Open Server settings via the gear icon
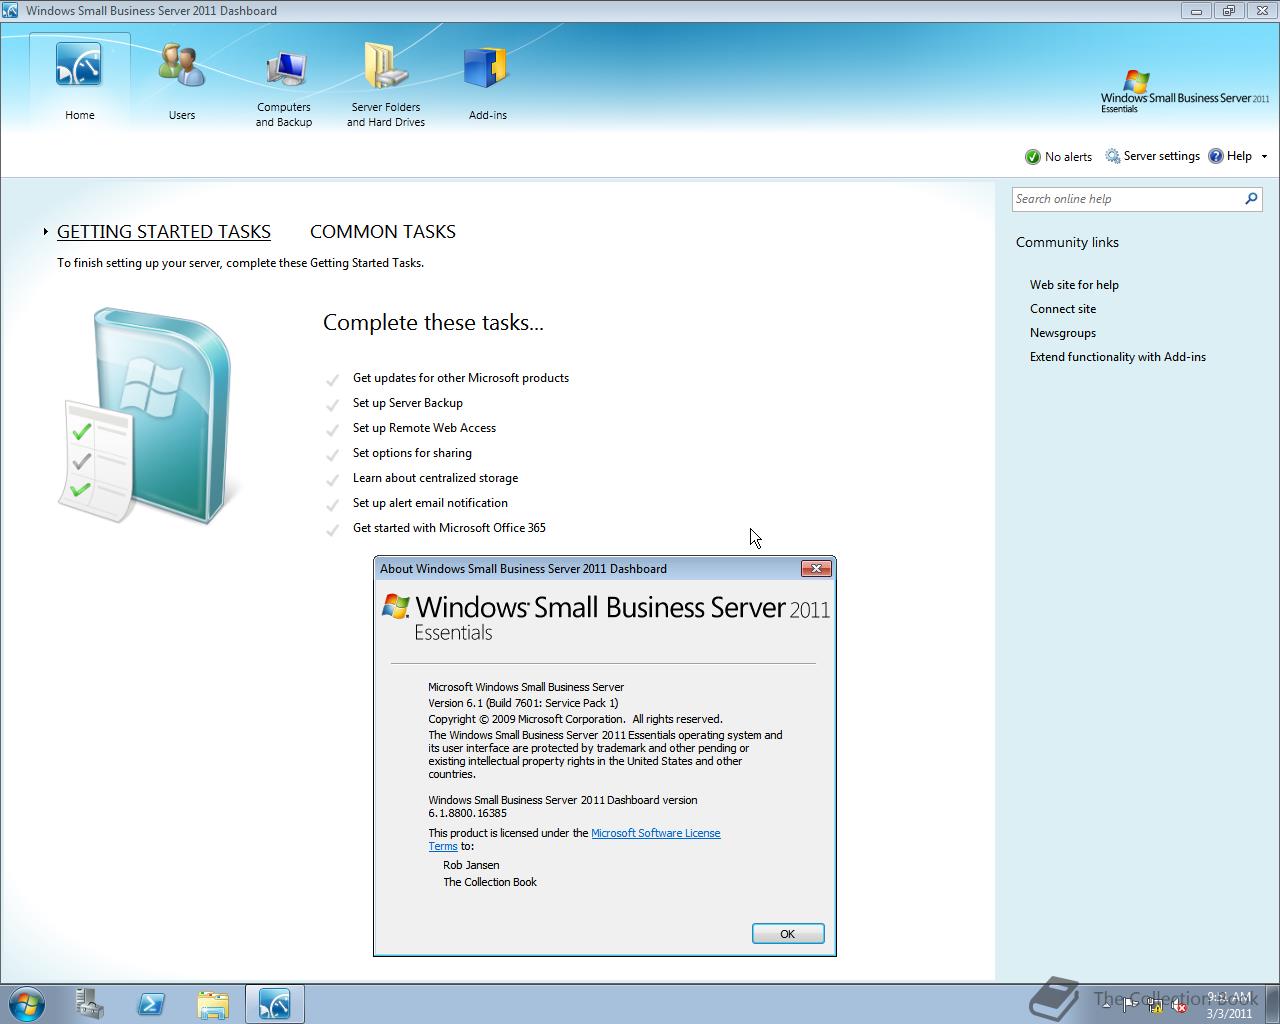This screenshot has height=1024, width=1280. [1111, 156]
